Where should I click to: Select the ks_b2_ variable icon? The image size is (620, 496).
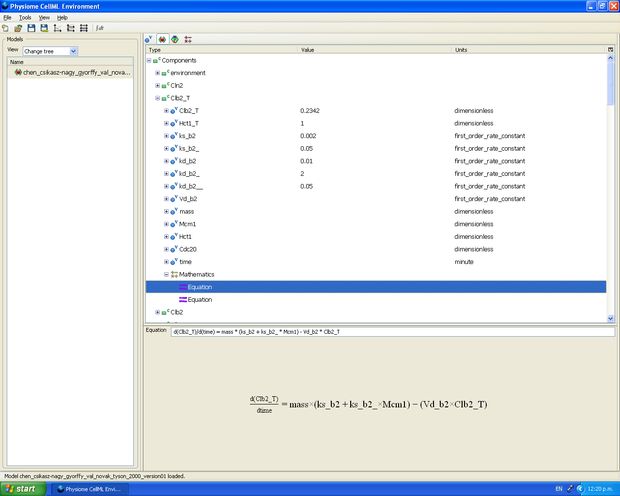click(174, 149)
